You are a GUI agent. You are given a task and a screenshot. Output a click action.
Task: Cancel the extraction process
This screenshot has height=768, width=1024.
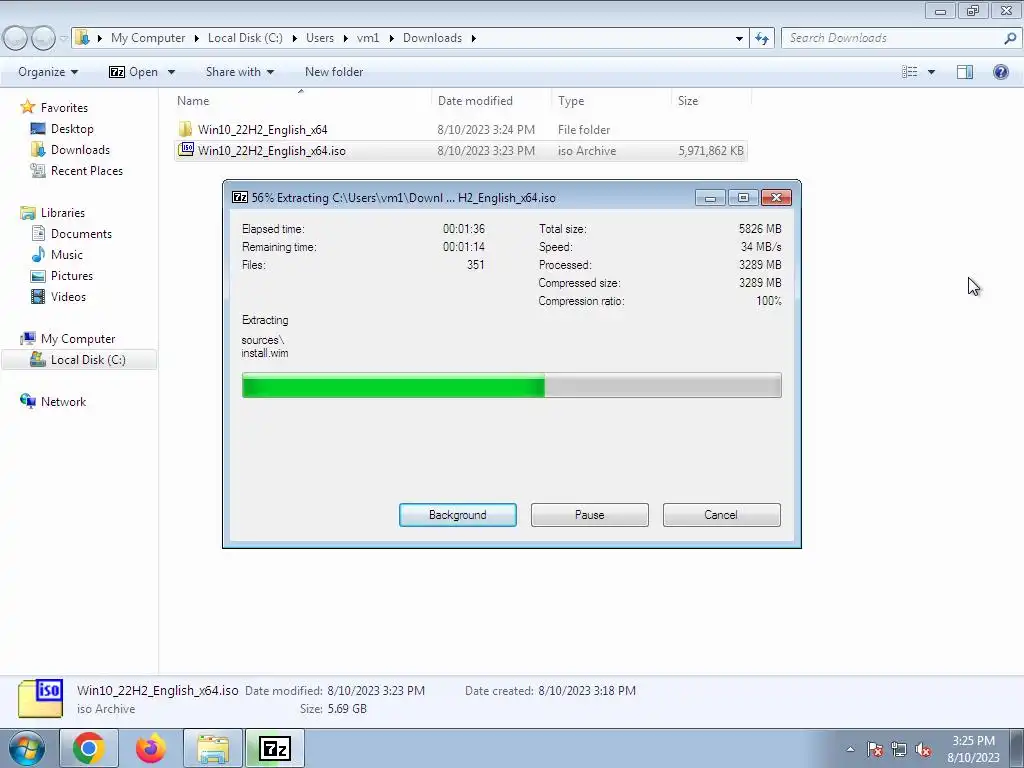[721, 515]
